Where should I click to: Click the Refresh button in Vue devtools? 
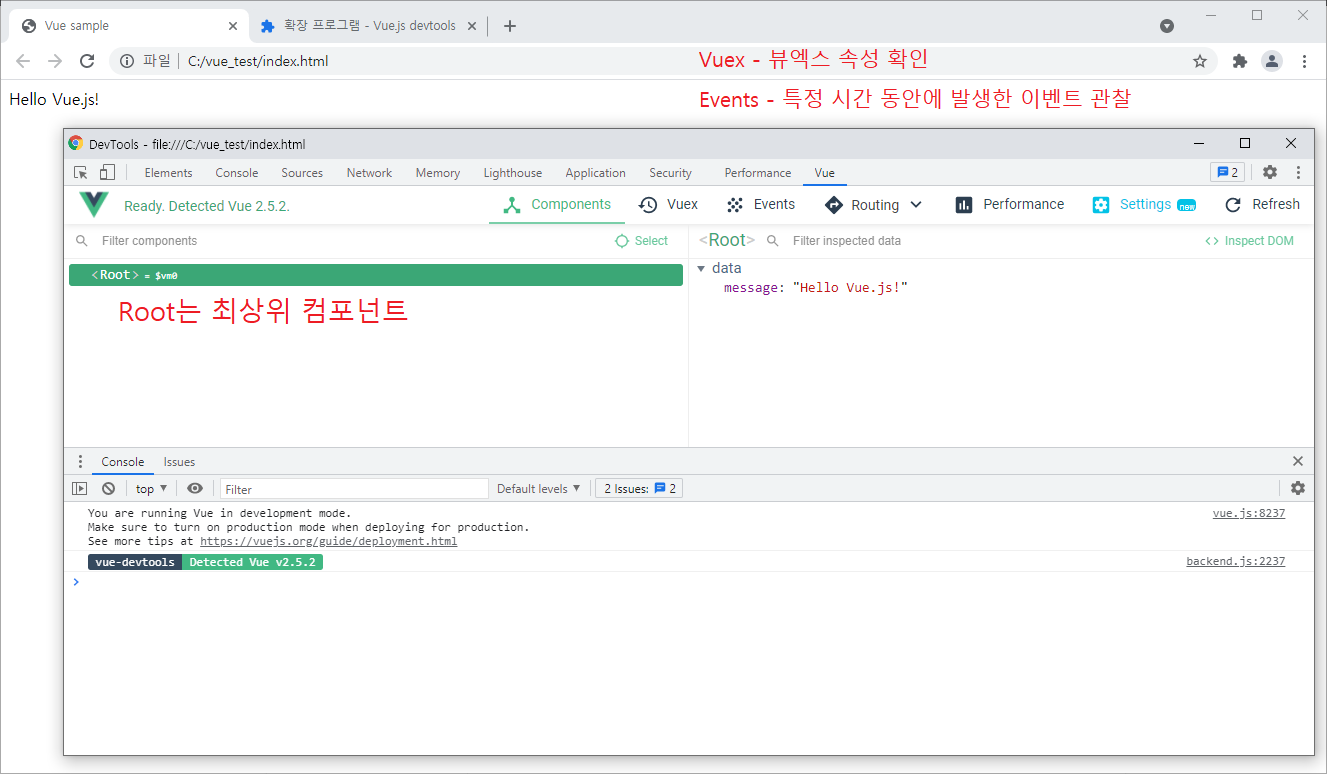pyautogui.click(x=1262, y=205)
